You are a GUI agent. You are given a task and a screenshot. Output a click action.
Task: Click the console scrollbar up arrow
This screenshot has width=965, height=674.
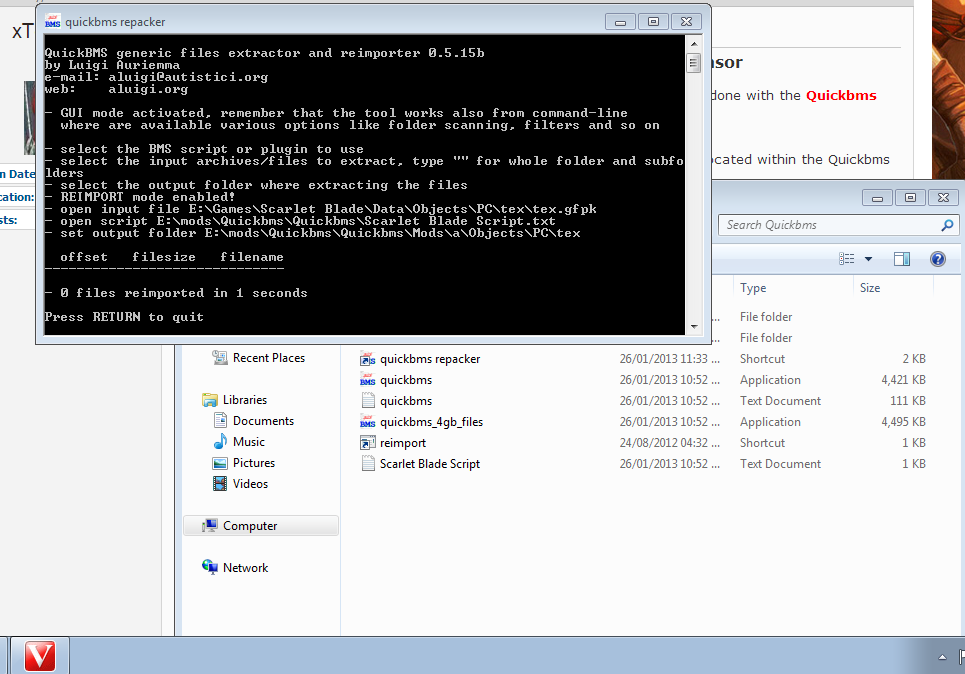pos(693,45)
